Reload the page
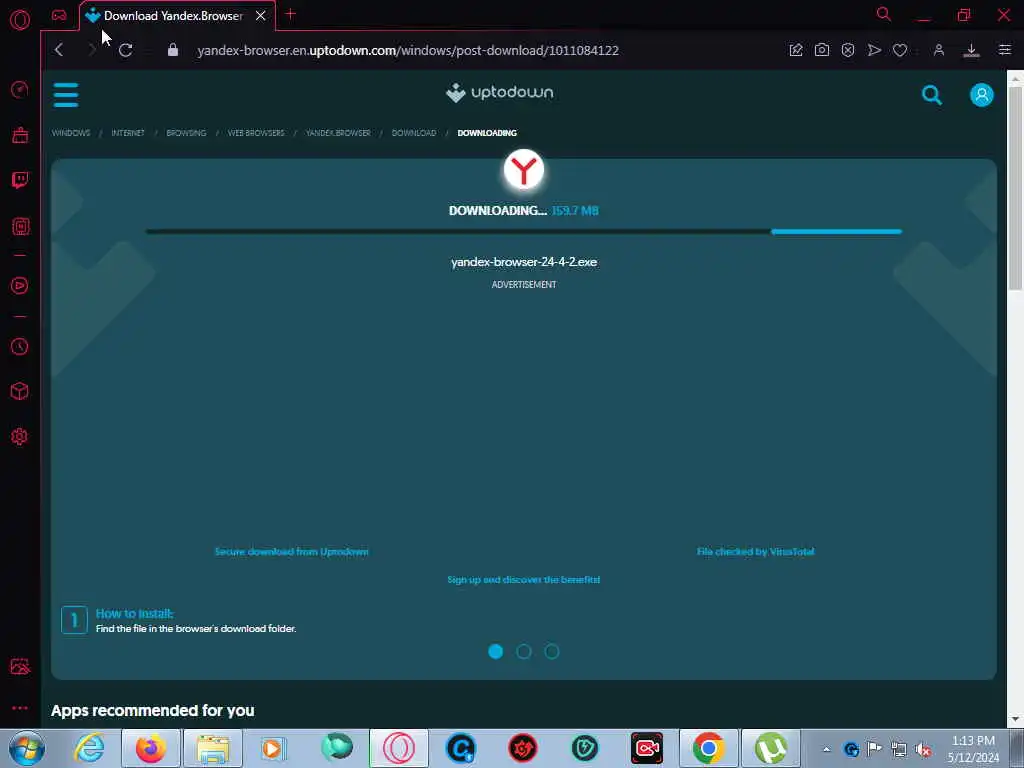This screenshot has height=768, width=1024. tap(126, 50)
